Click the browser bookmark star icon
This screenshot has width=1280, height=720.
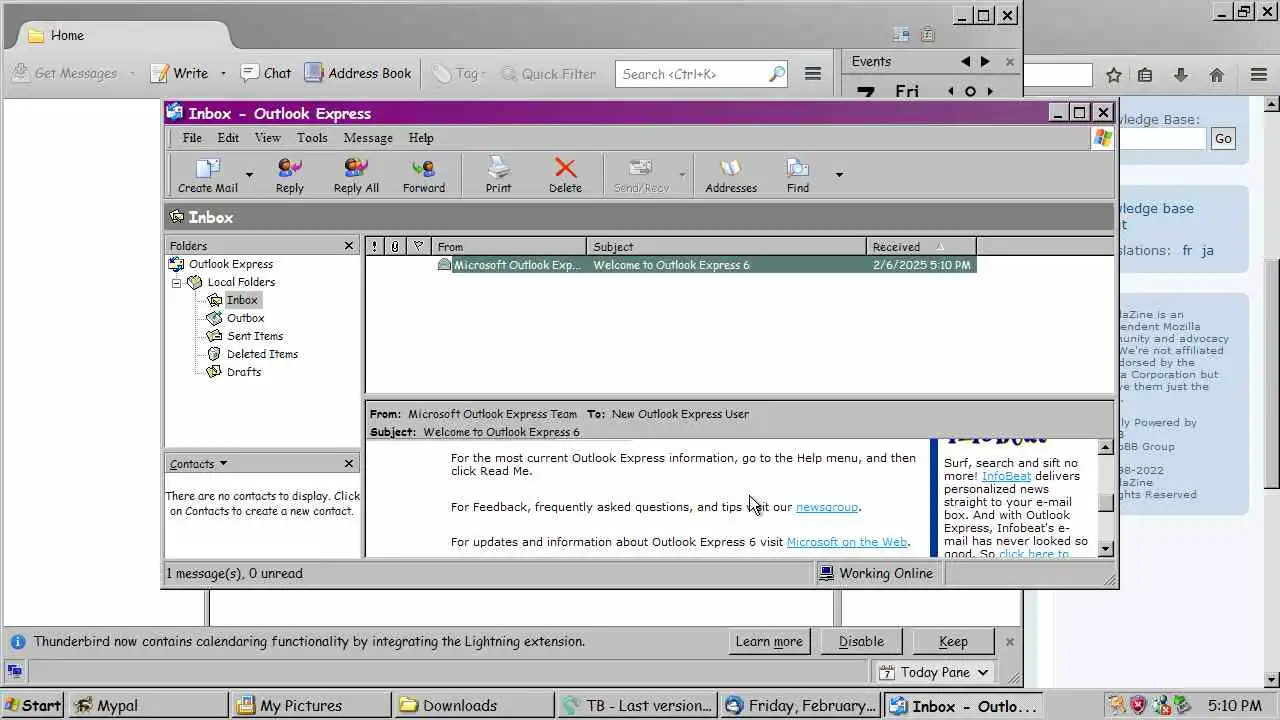coord(1114,75)
